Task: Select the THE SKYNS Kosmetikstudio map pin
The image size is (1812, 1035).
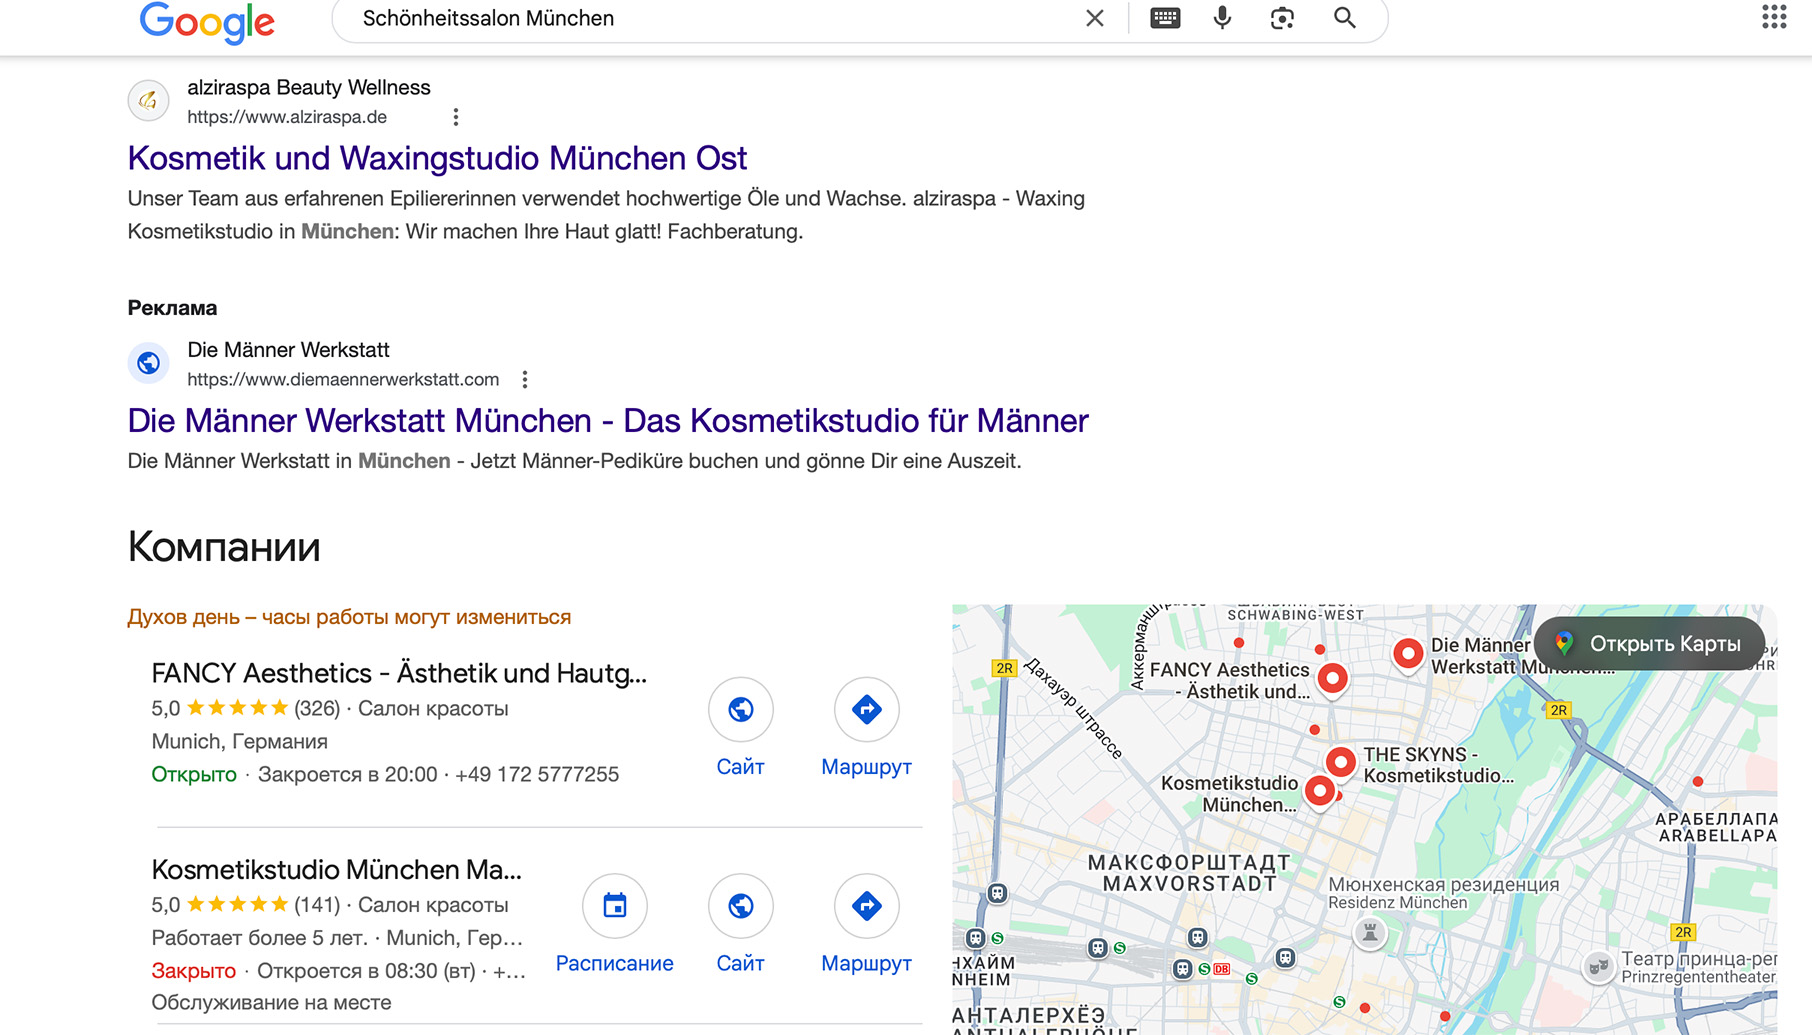Action: click(1341, 763)
